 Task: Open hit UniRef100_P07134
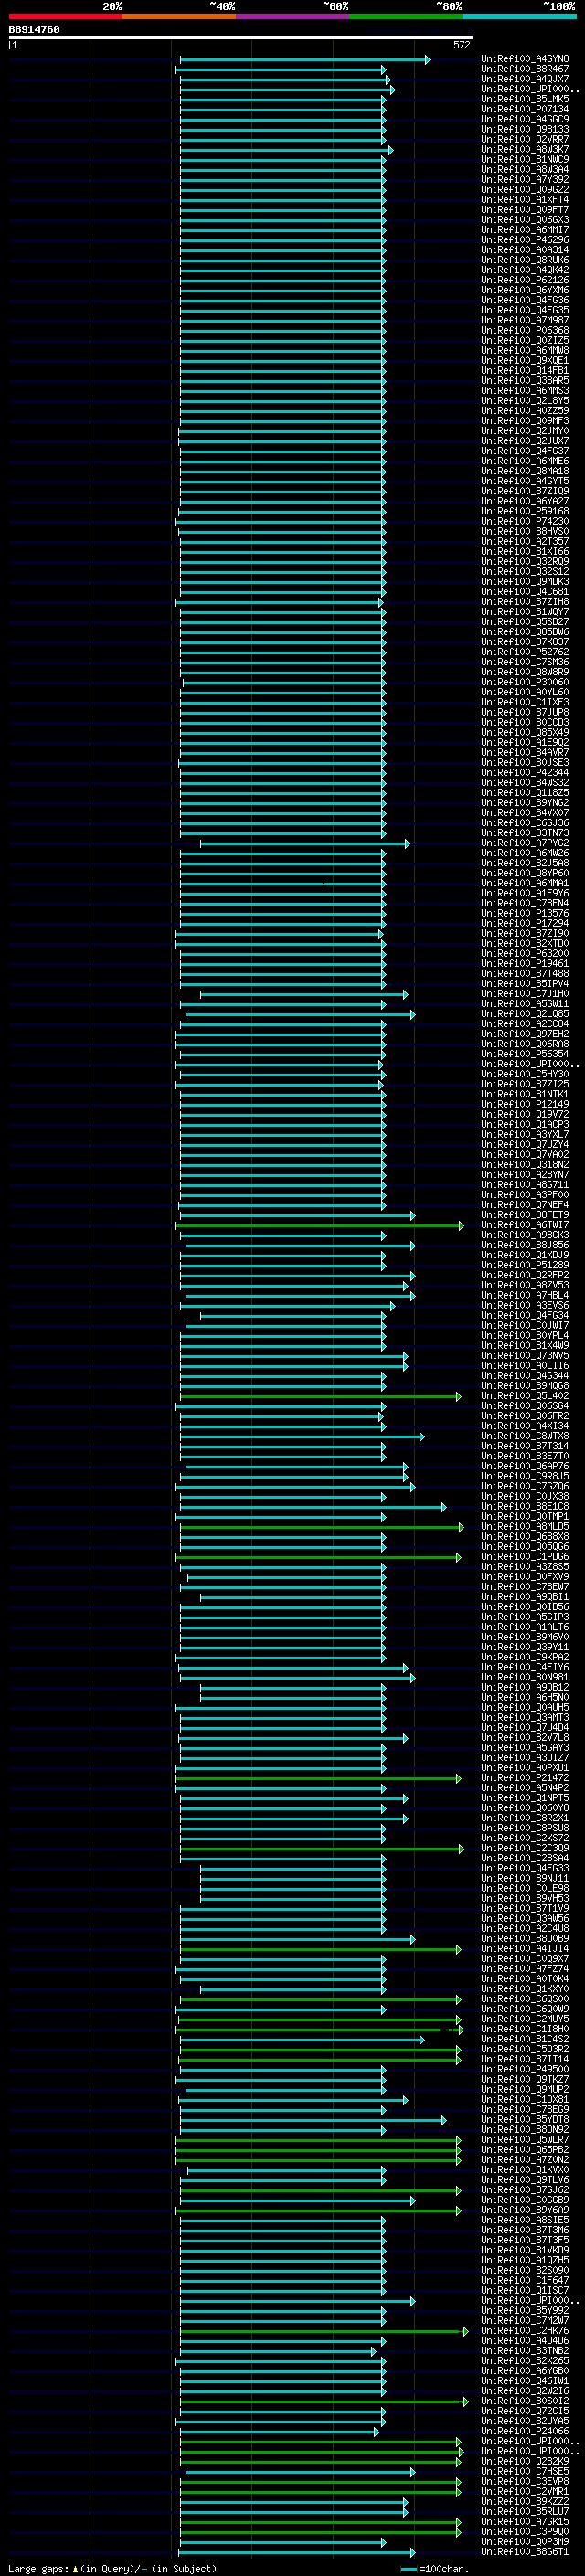525,109
